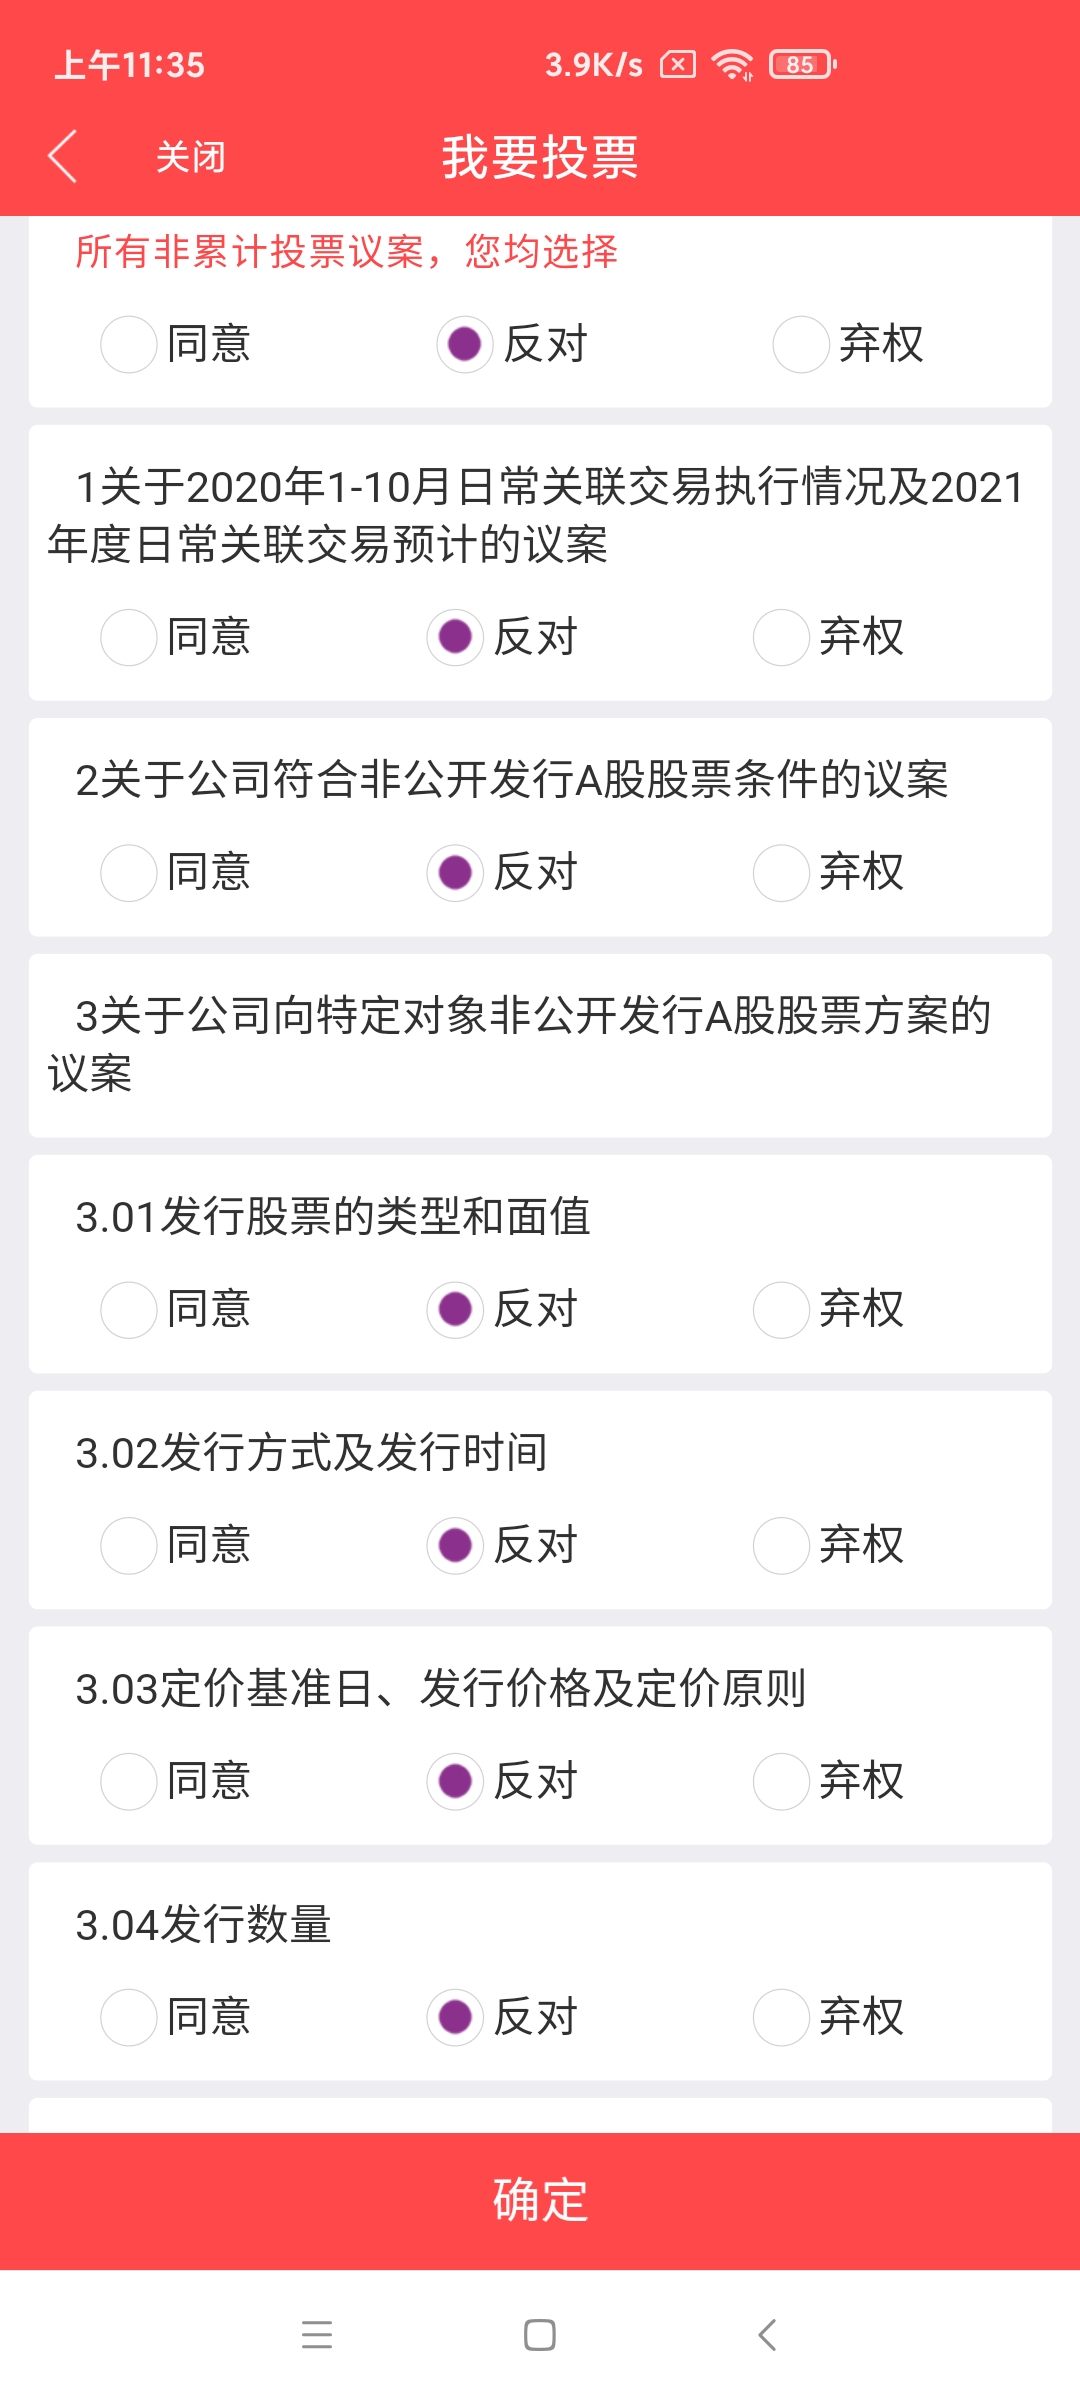Image resolution: width=1080 pixels, height=2400 pixels.
Task: Tap 关闭 to close the voting page
Action: (190, 157)
